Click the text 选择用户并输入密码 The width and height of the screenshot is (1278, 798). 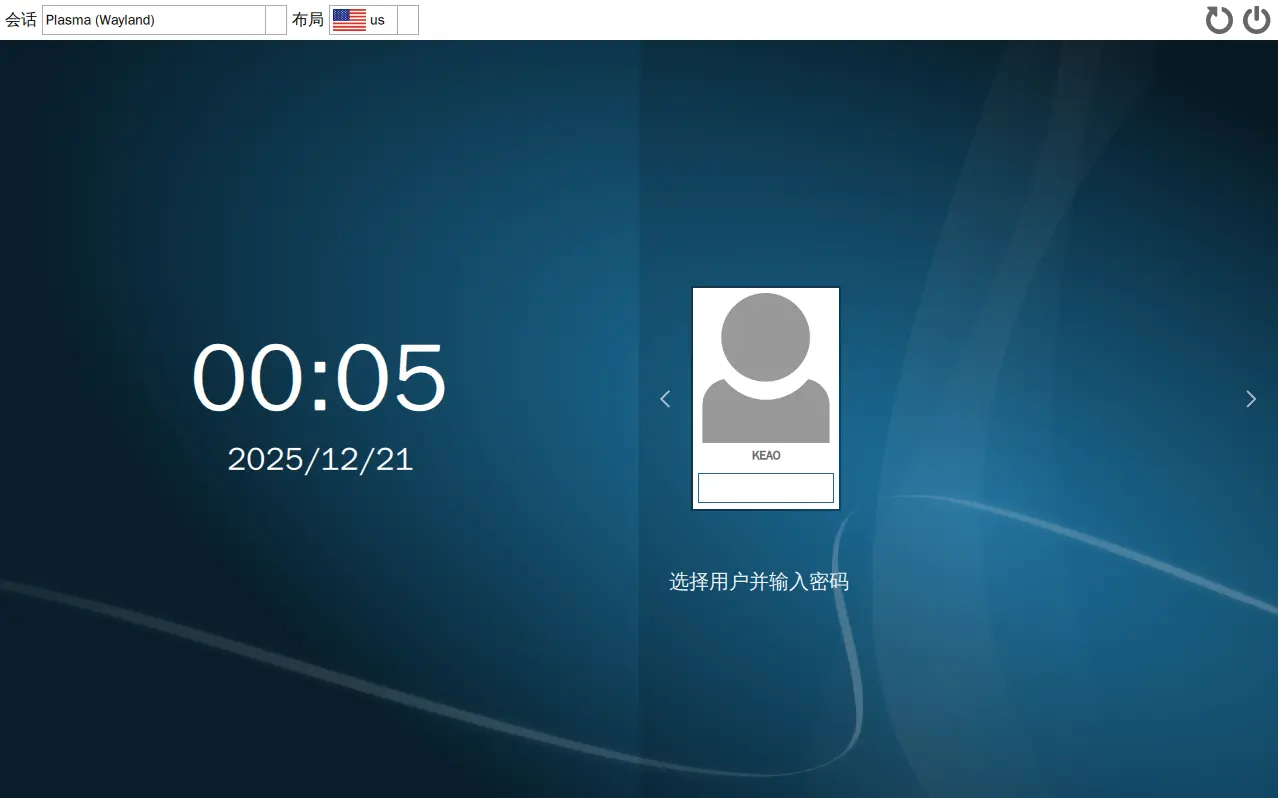click(759, 581)
